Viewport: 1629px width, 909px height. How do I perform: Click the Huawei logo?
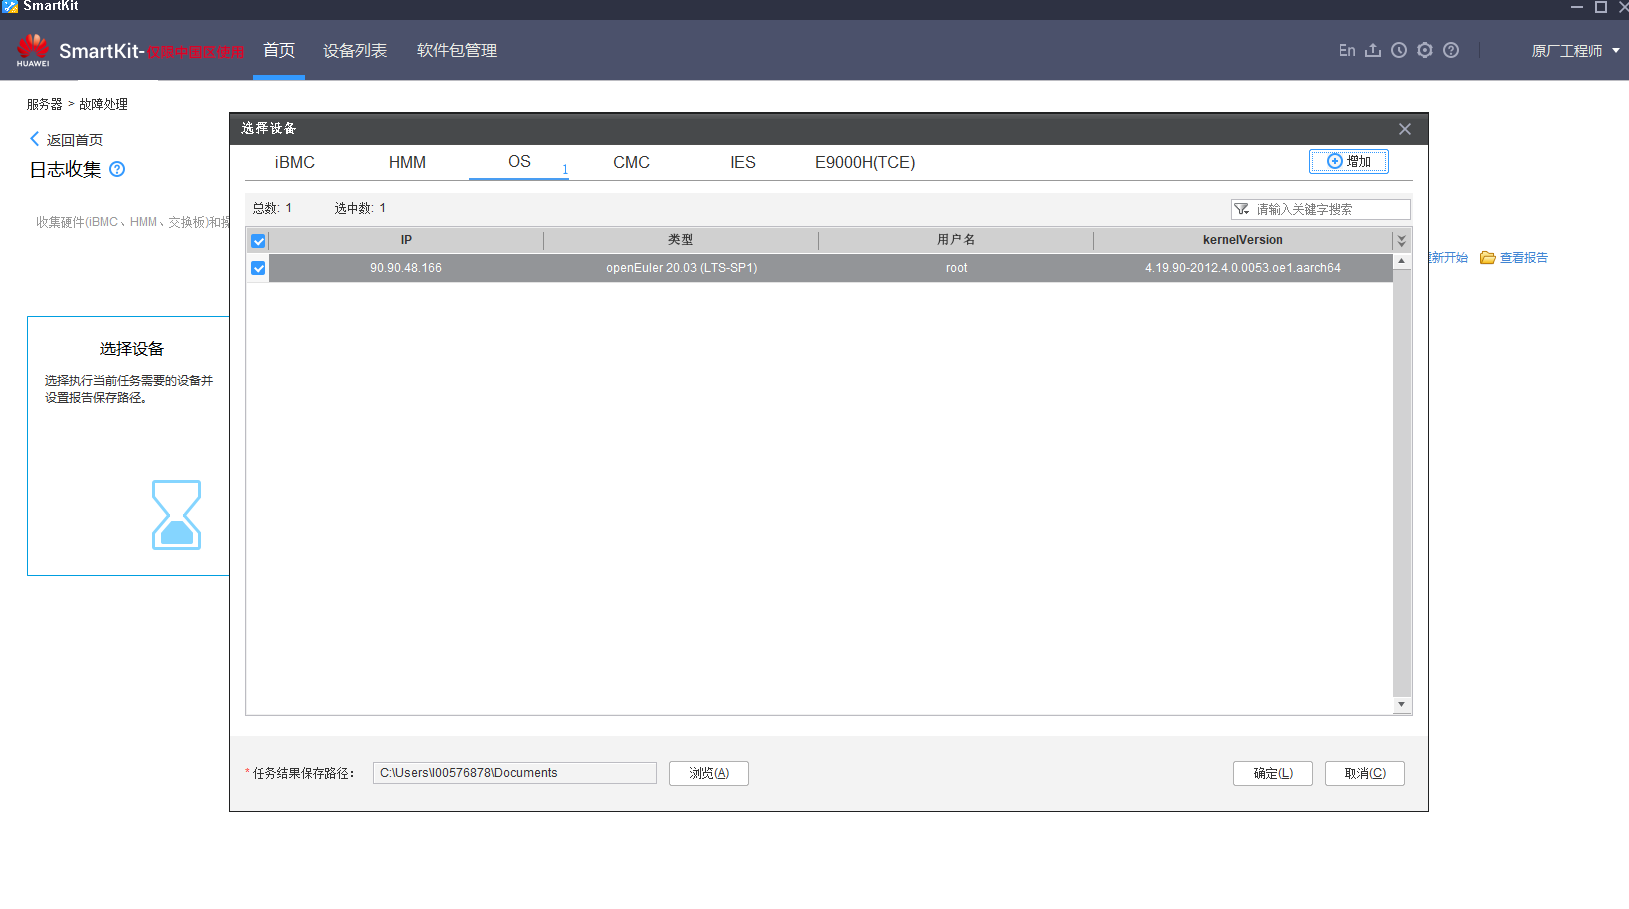click(x=33, y=50)
